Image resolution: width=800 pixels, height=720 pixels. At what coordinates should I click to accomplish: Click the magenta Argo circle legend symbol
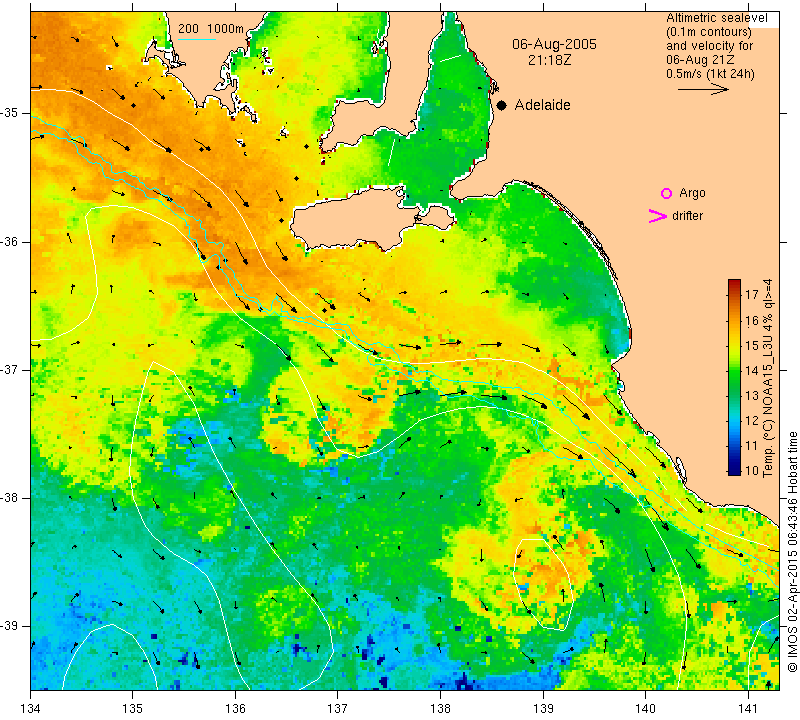click(666, 193)
